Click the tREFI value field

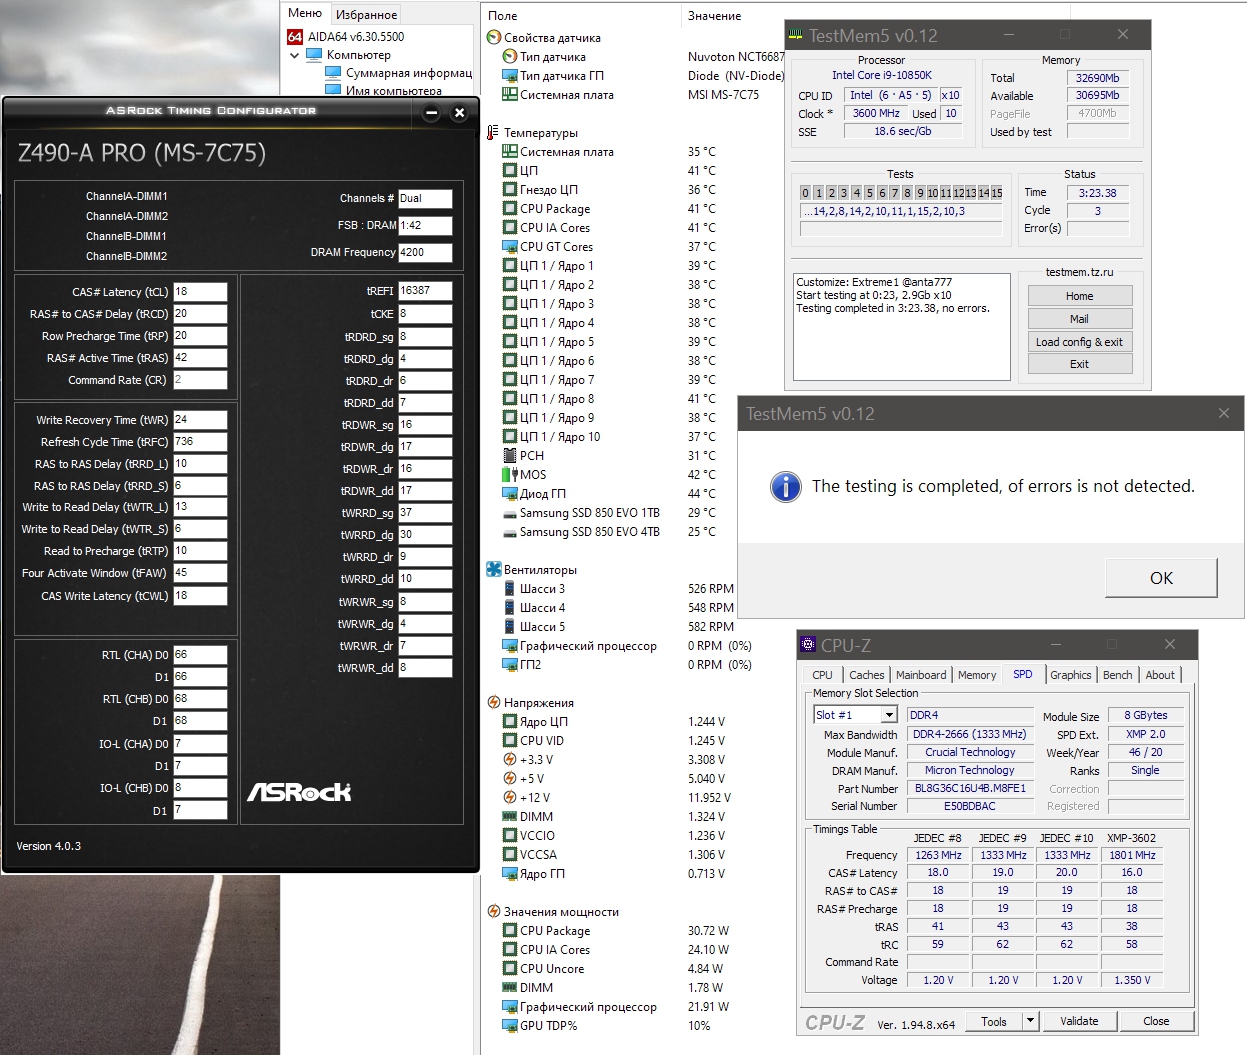click(x=425, y=291)
